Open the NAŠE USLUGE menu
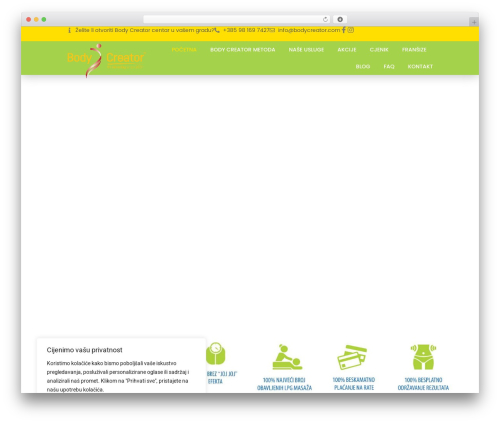This screenshot has height=423, width=500. tap(306, 50)
